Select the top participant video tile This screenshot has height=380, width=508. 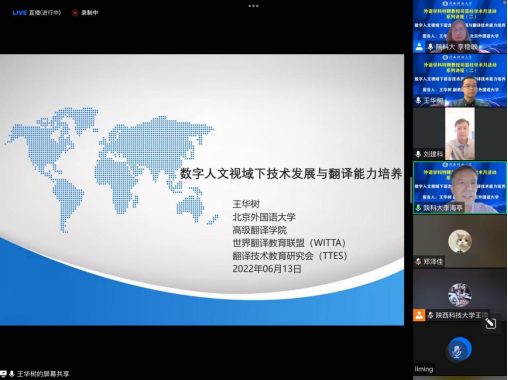(460, 26)
